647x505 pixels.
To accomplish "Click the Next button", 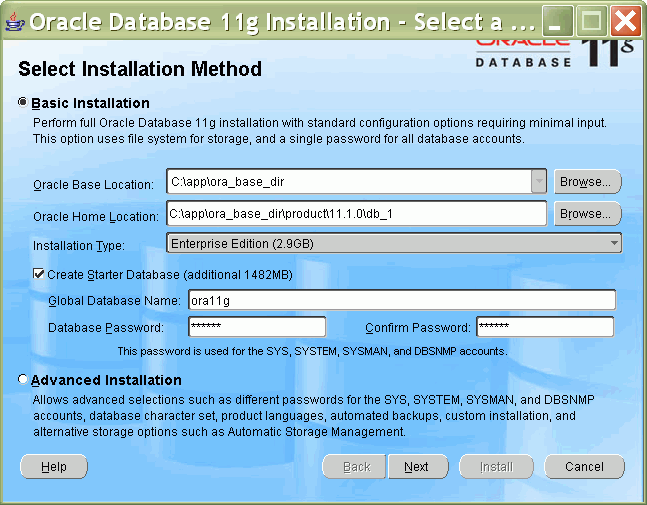I will click(418, 466).
